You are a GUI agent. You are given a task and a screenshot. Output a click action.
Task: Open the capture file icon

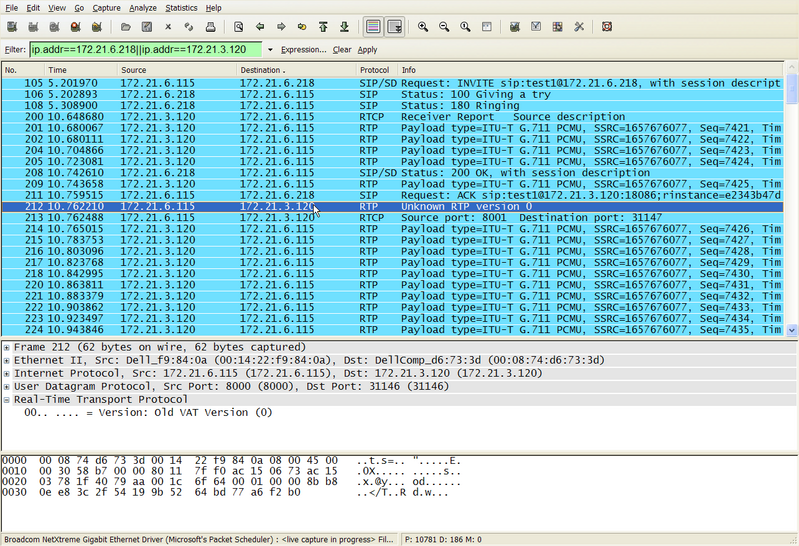(125, 27)
